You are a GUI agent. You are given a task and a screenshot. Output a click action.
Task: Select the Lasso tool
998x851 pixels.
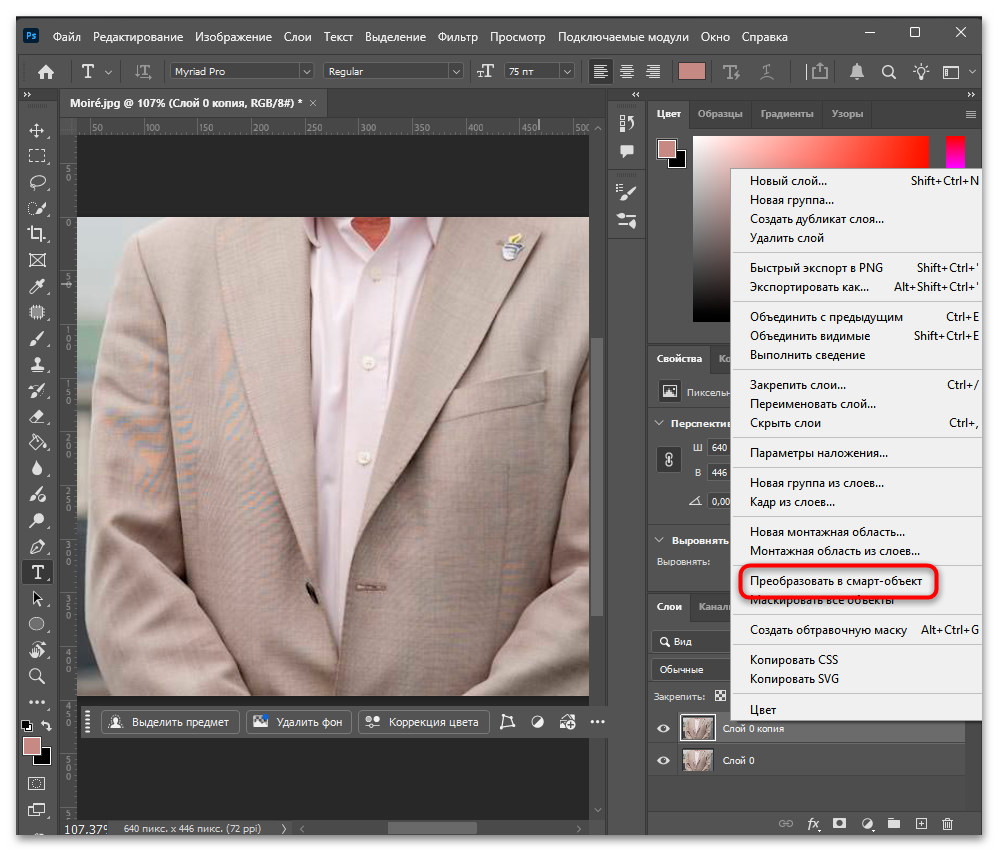point(37,183)
